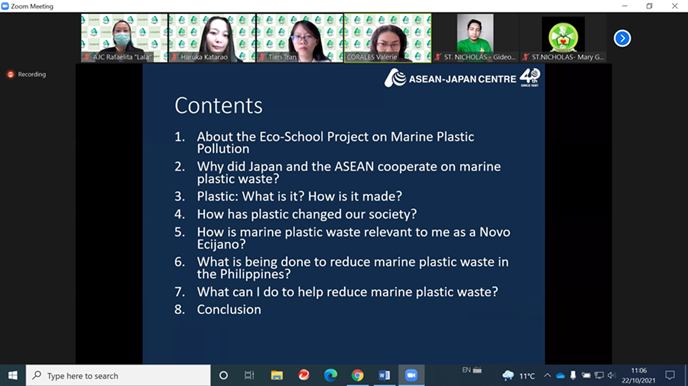
Task: Switch to Word in the taskbar
Action: coord(384,375)
